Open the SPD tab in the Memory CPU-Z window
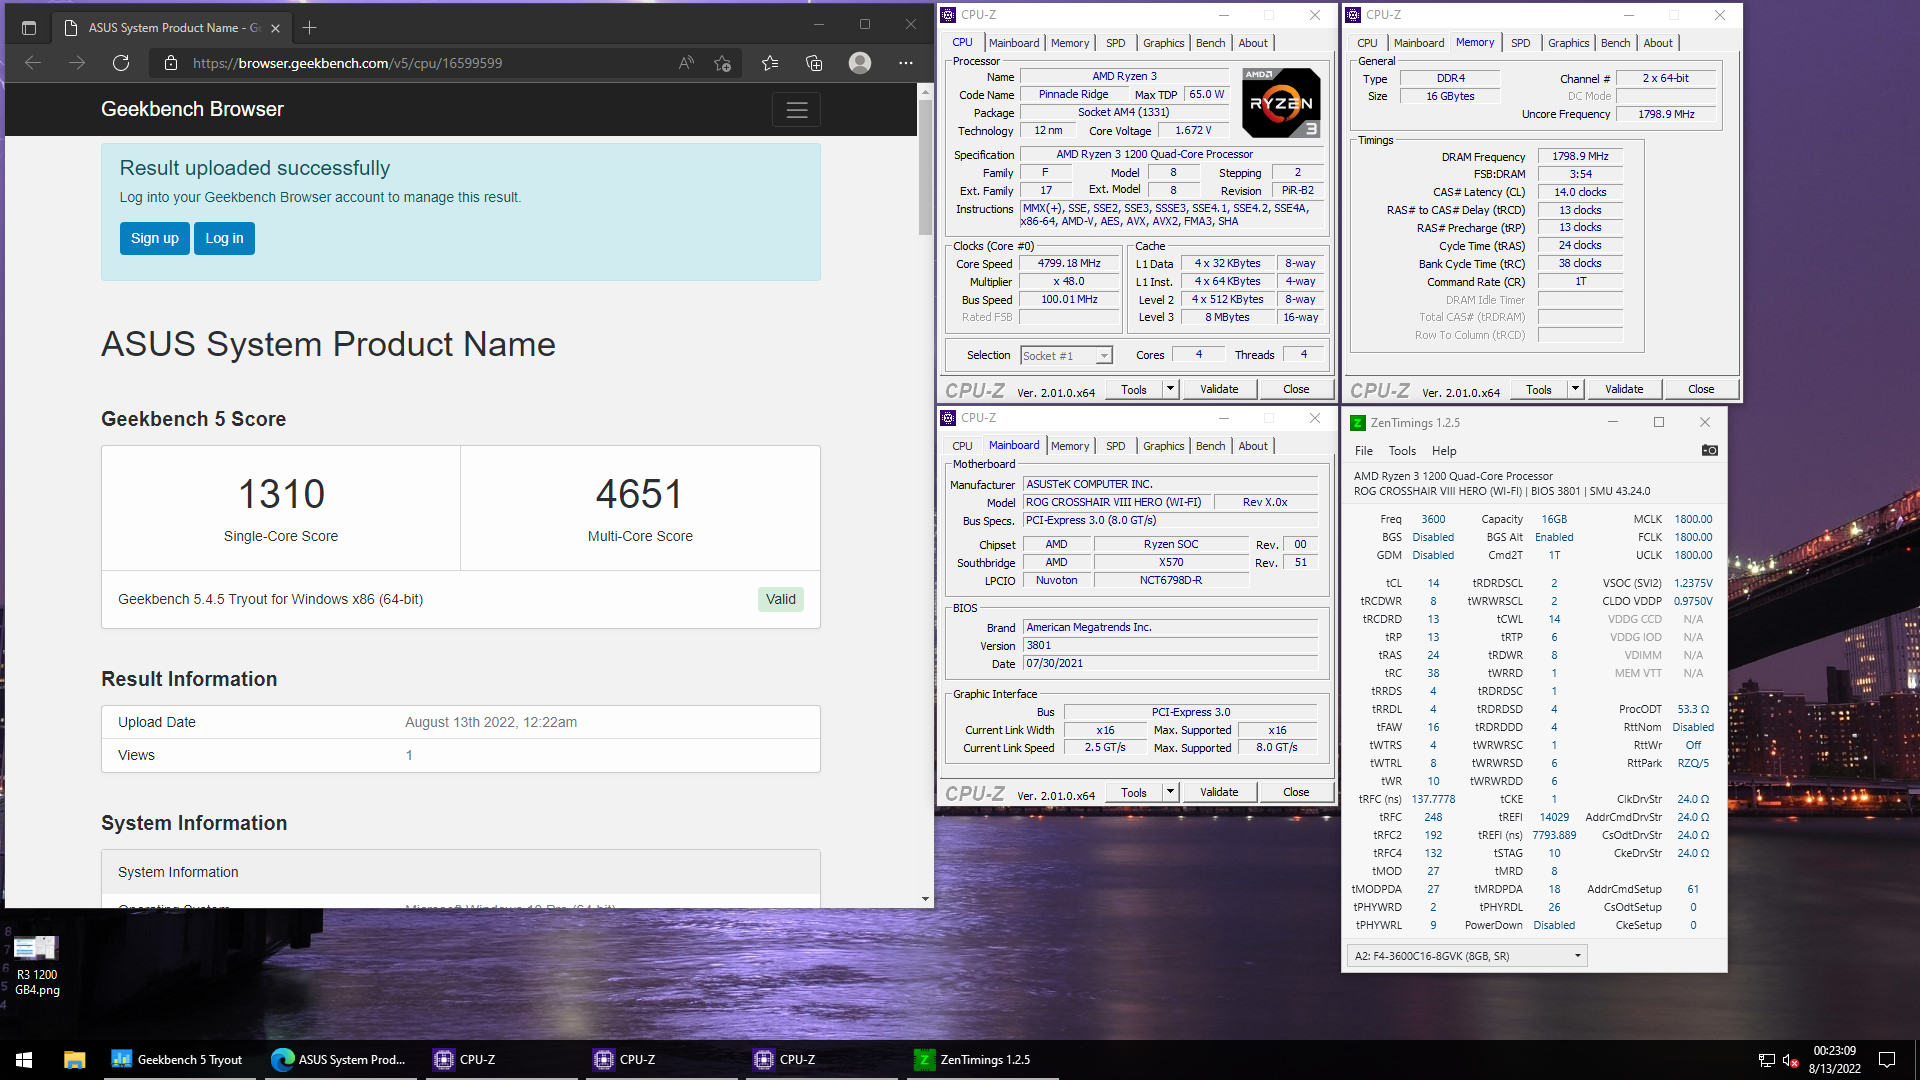Viewport: 1920px width, 1080px height. click(x=1520, y=43)
